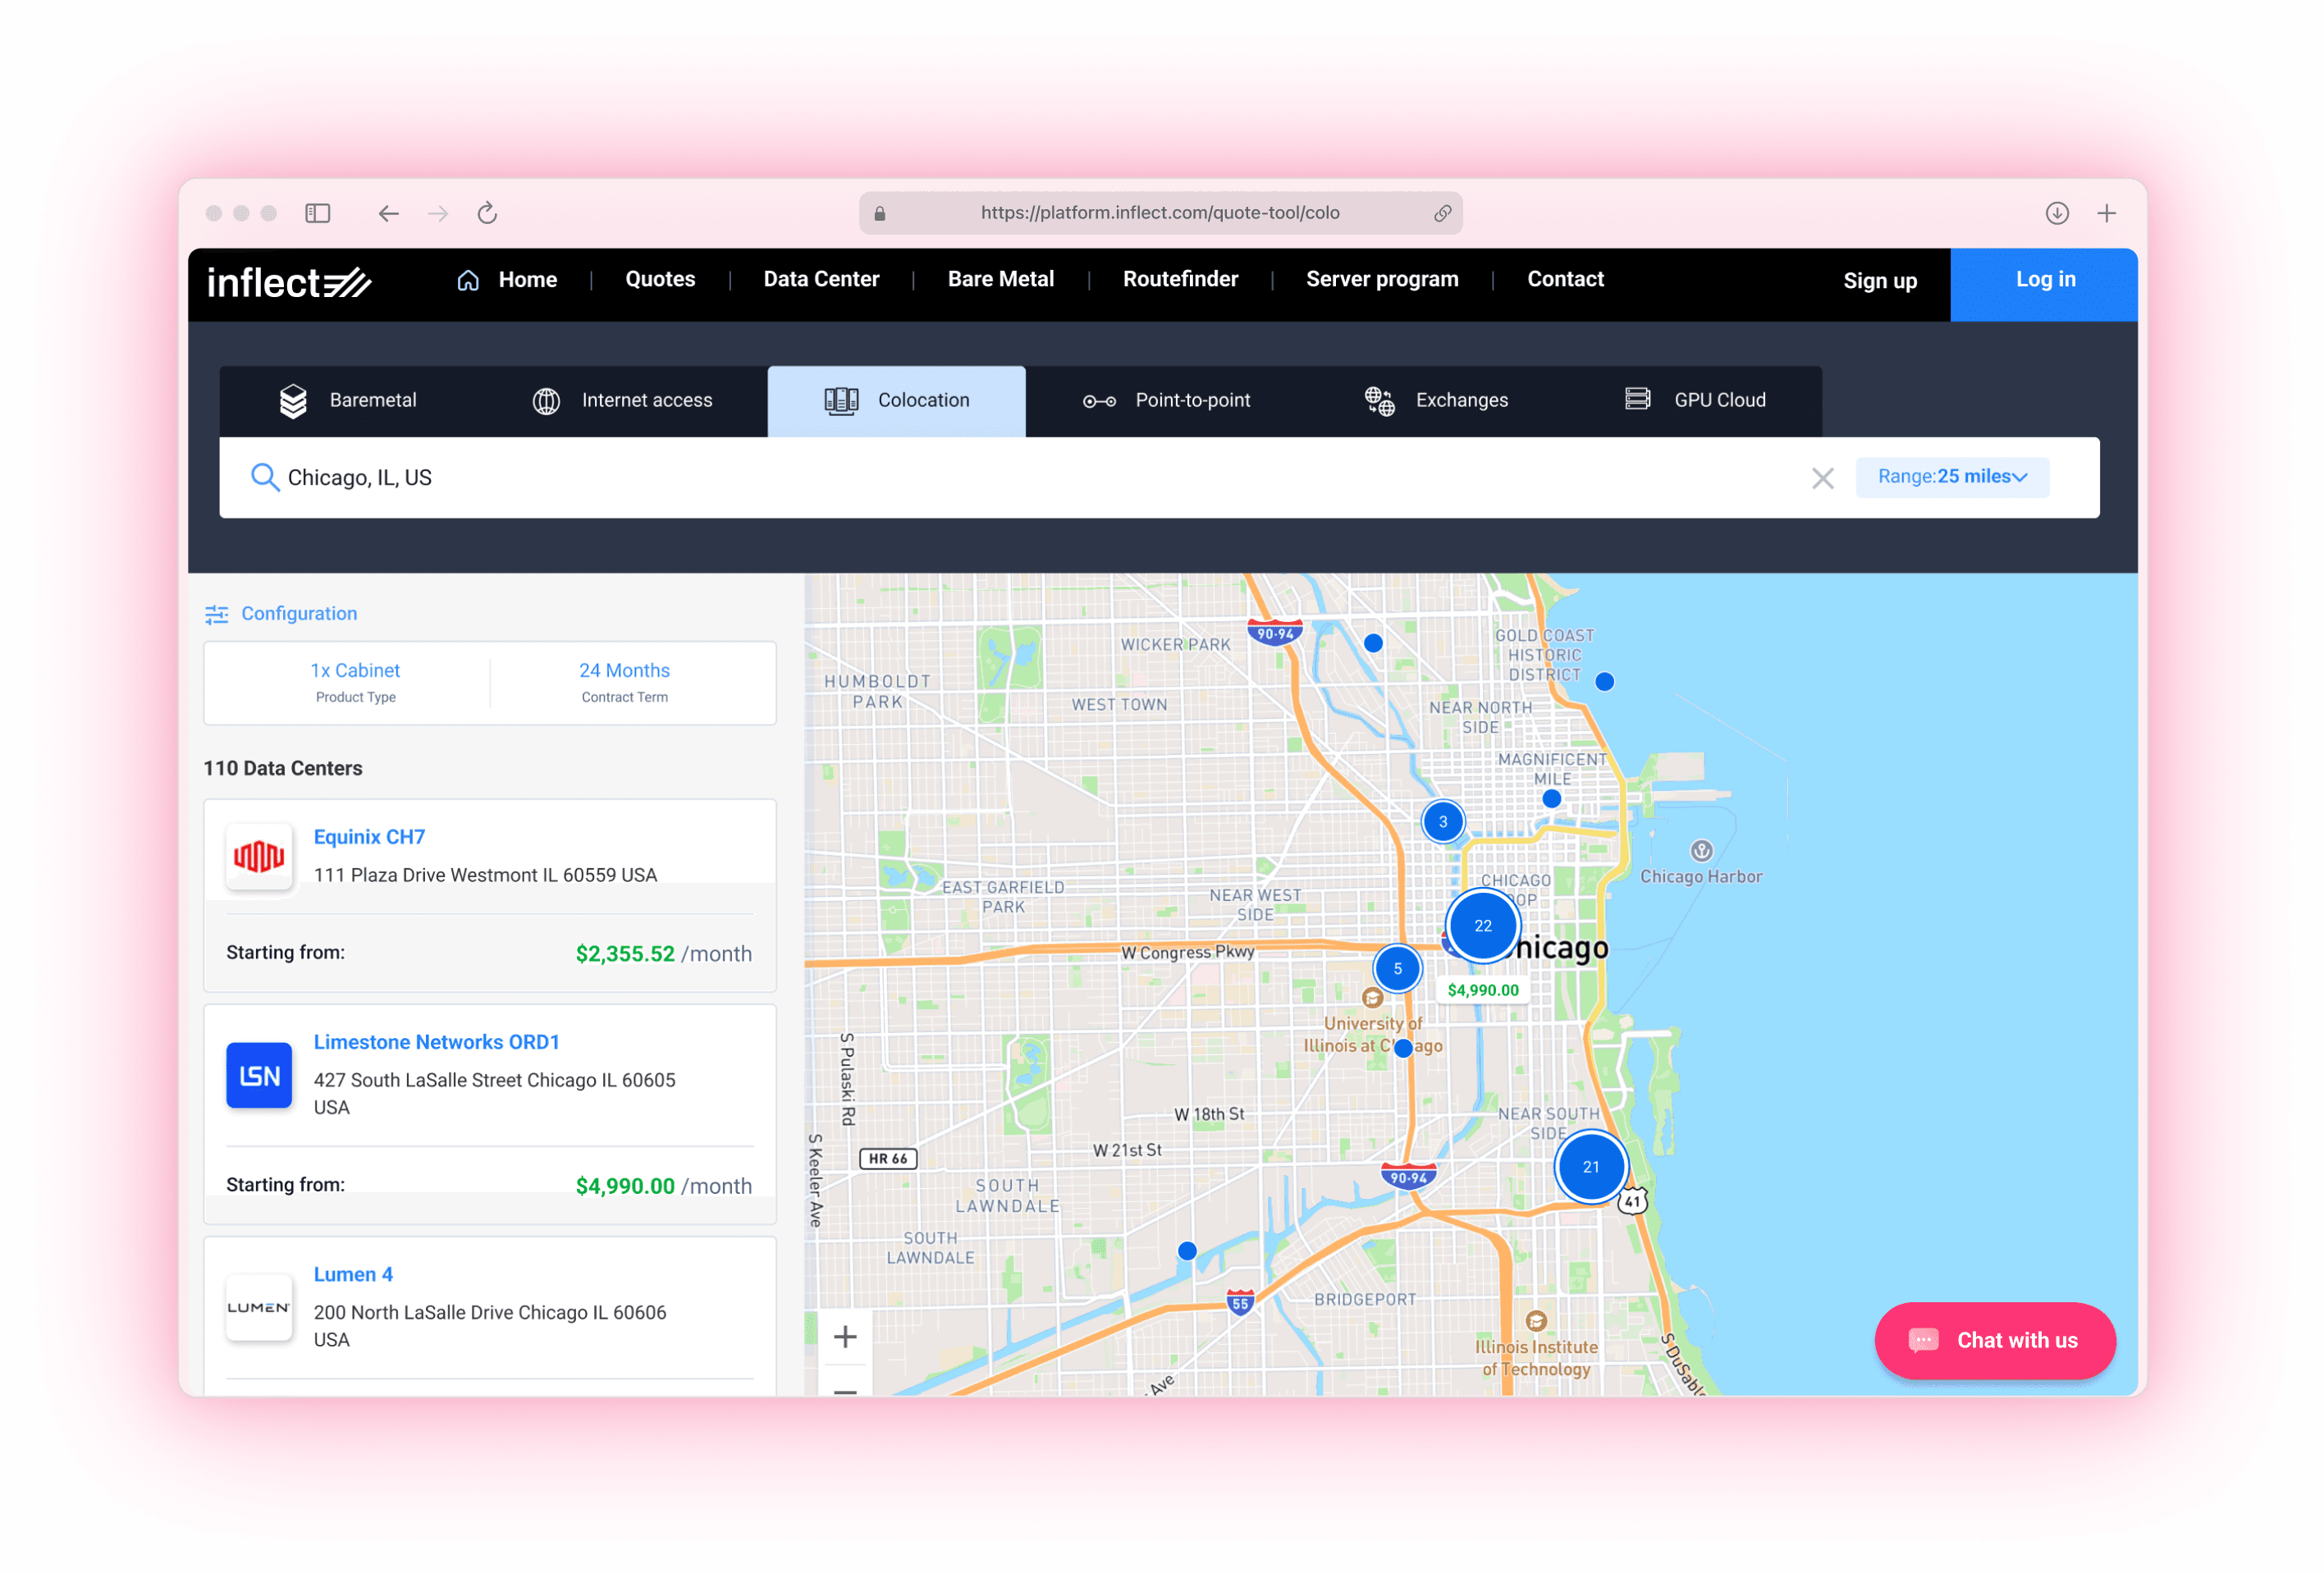Viewport: 2324px width, 1573px height.
Task: Clear the Chicago search query
Action: (x=1823, y=478)
